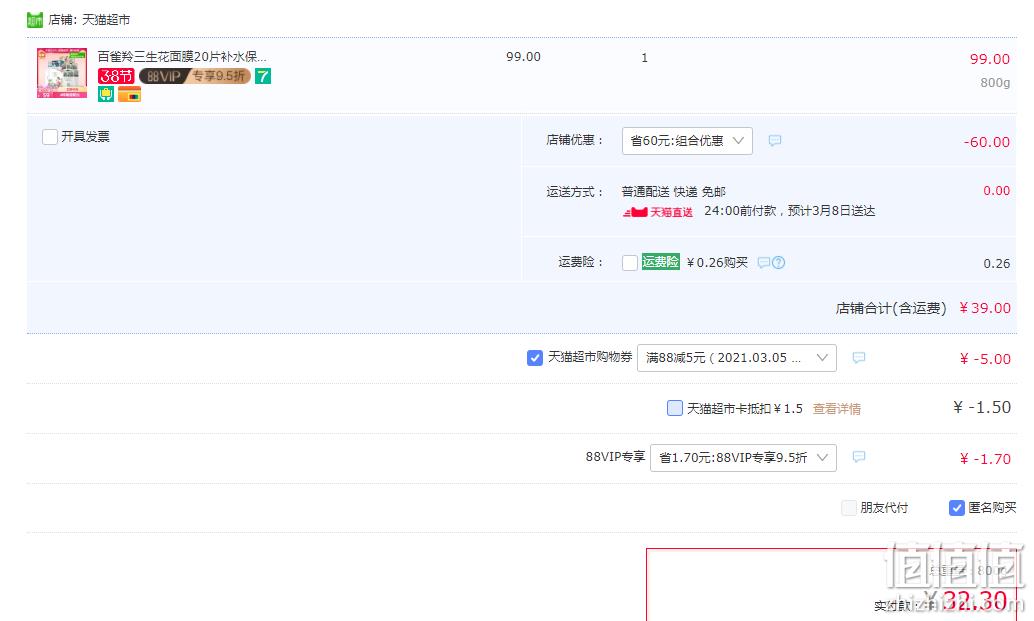
Task: Click the 天猫超市 store name link
Action: pos(106,20)
